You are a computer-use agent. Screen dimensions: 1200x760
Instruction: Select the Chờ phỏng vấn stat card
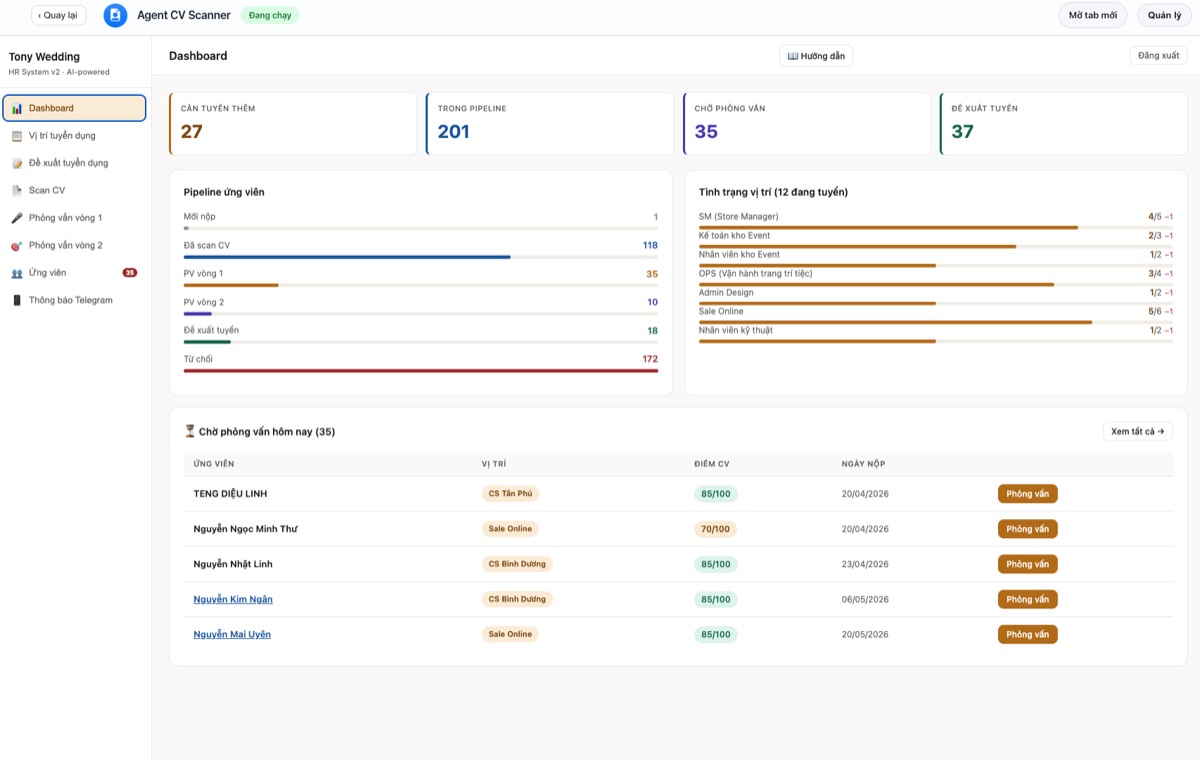808,124
